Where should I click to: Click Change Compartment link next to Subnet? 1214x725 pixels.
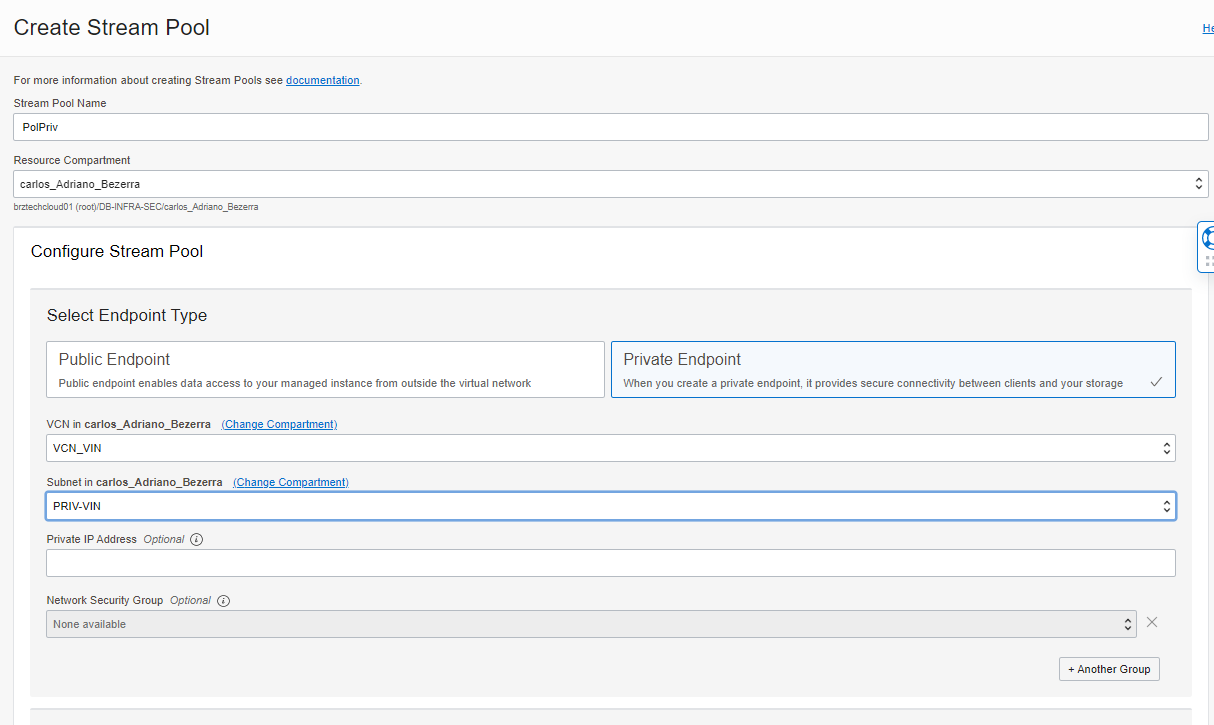[x=290, y=482]
